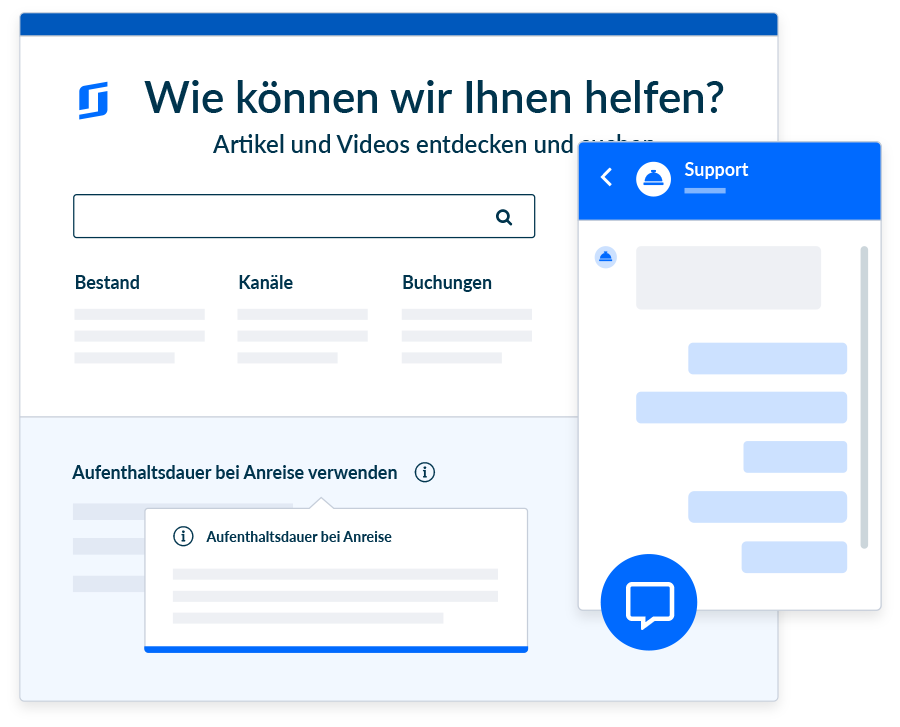Click the first blue outgoing chat bubble

coord(767,358)
